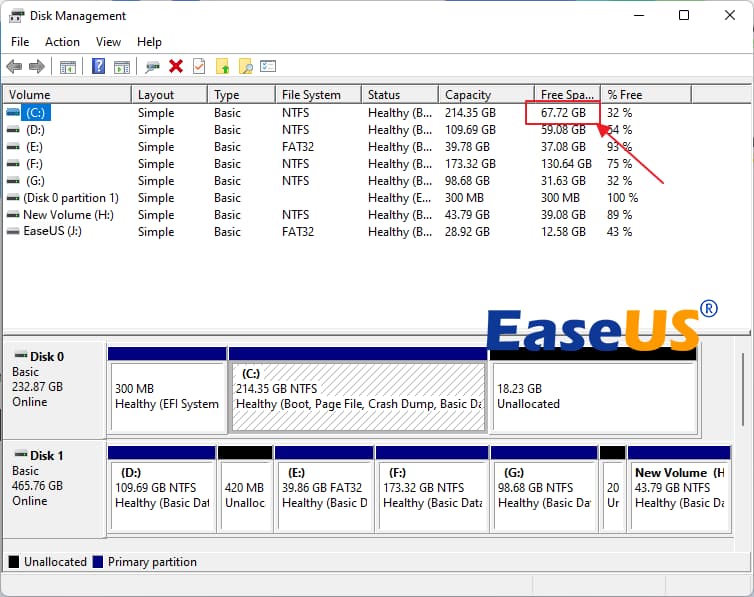
Task: Open the Action menu
Action: click(62, 42)
